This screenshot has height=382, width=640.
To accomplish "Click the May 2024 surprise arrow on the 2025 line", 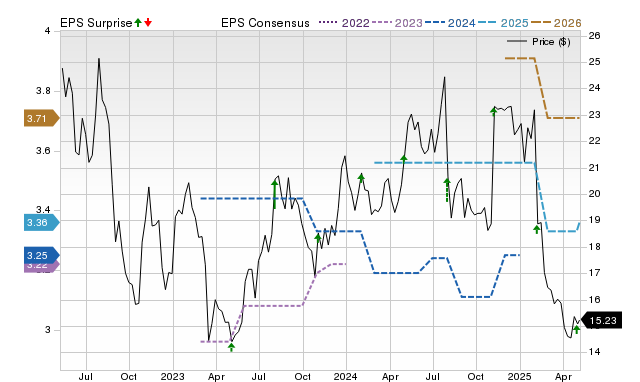I will [404, 160].
